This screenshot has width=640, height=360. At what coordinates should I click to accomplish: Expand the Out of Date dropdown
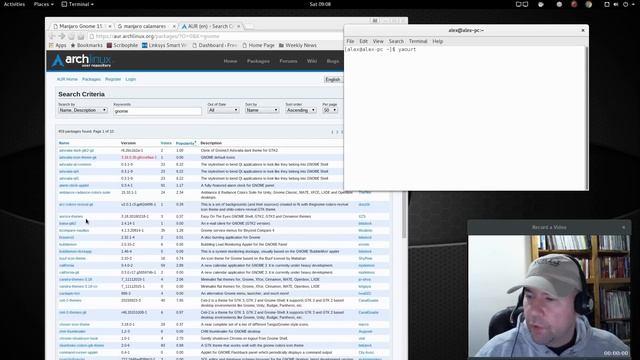[223, 110]
